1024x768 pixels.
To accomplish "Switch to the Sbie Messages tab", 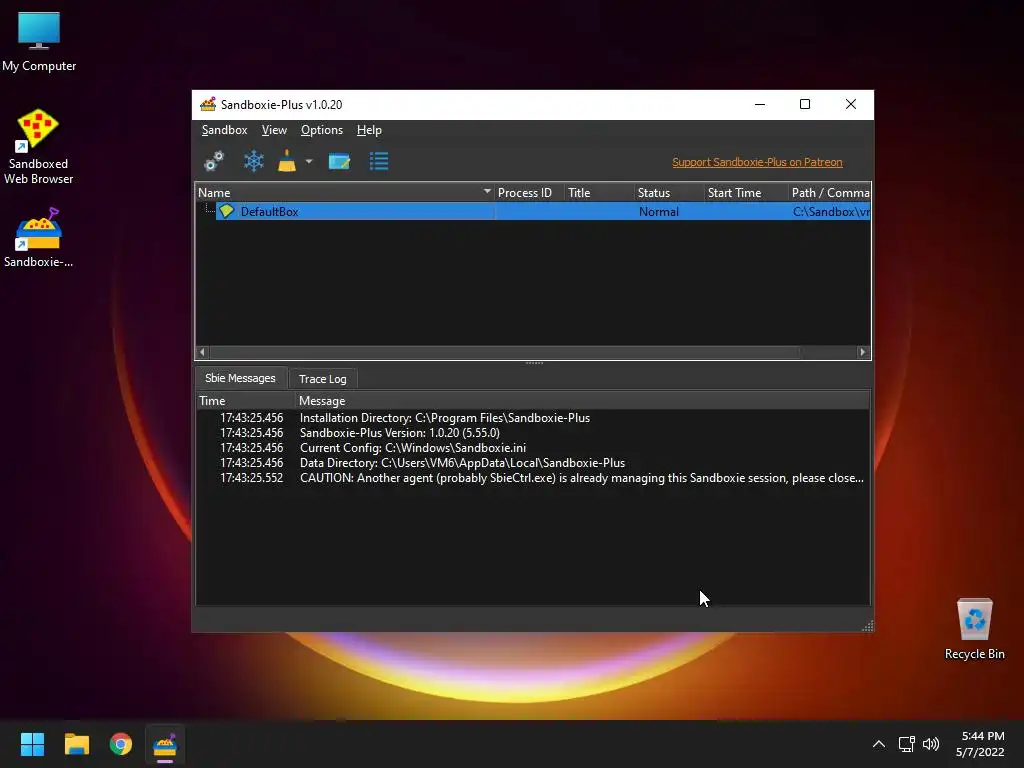I will click(240, 378).
